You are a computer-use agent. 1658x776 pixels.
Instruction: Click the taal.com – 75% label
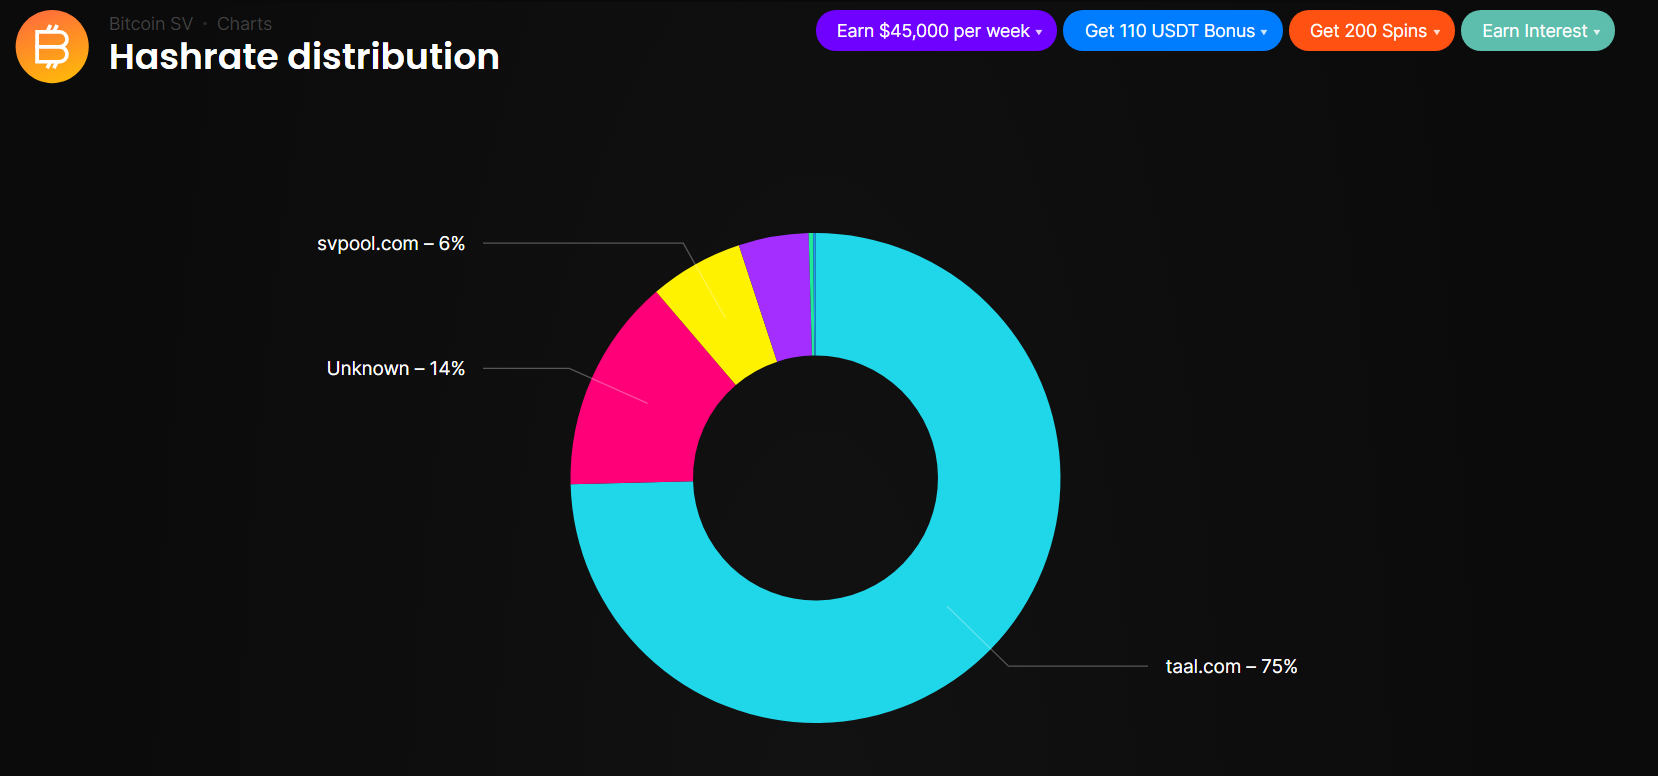click(x=1231, y=667)
